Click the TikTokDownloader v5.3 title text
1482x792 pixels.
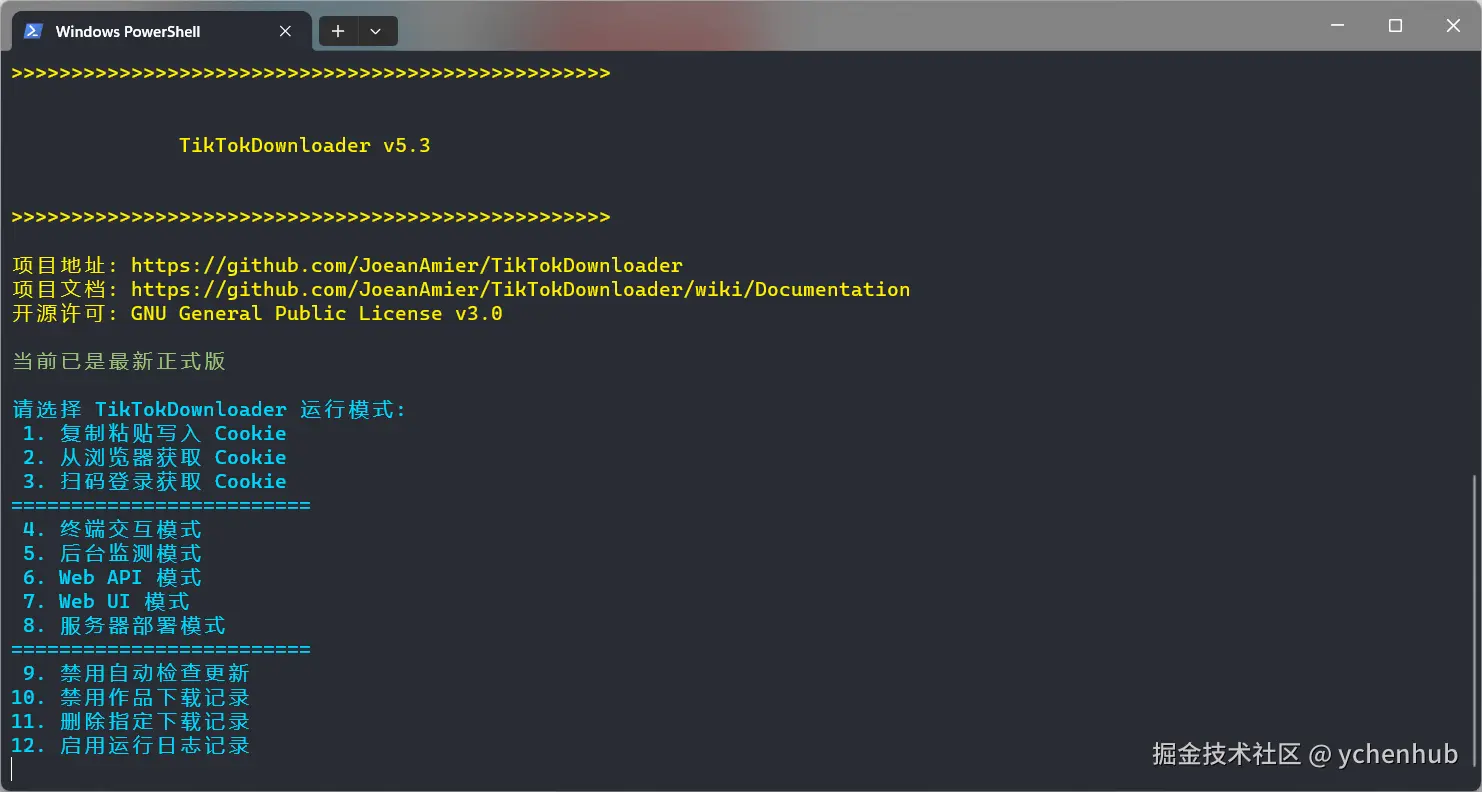[304, 146]
